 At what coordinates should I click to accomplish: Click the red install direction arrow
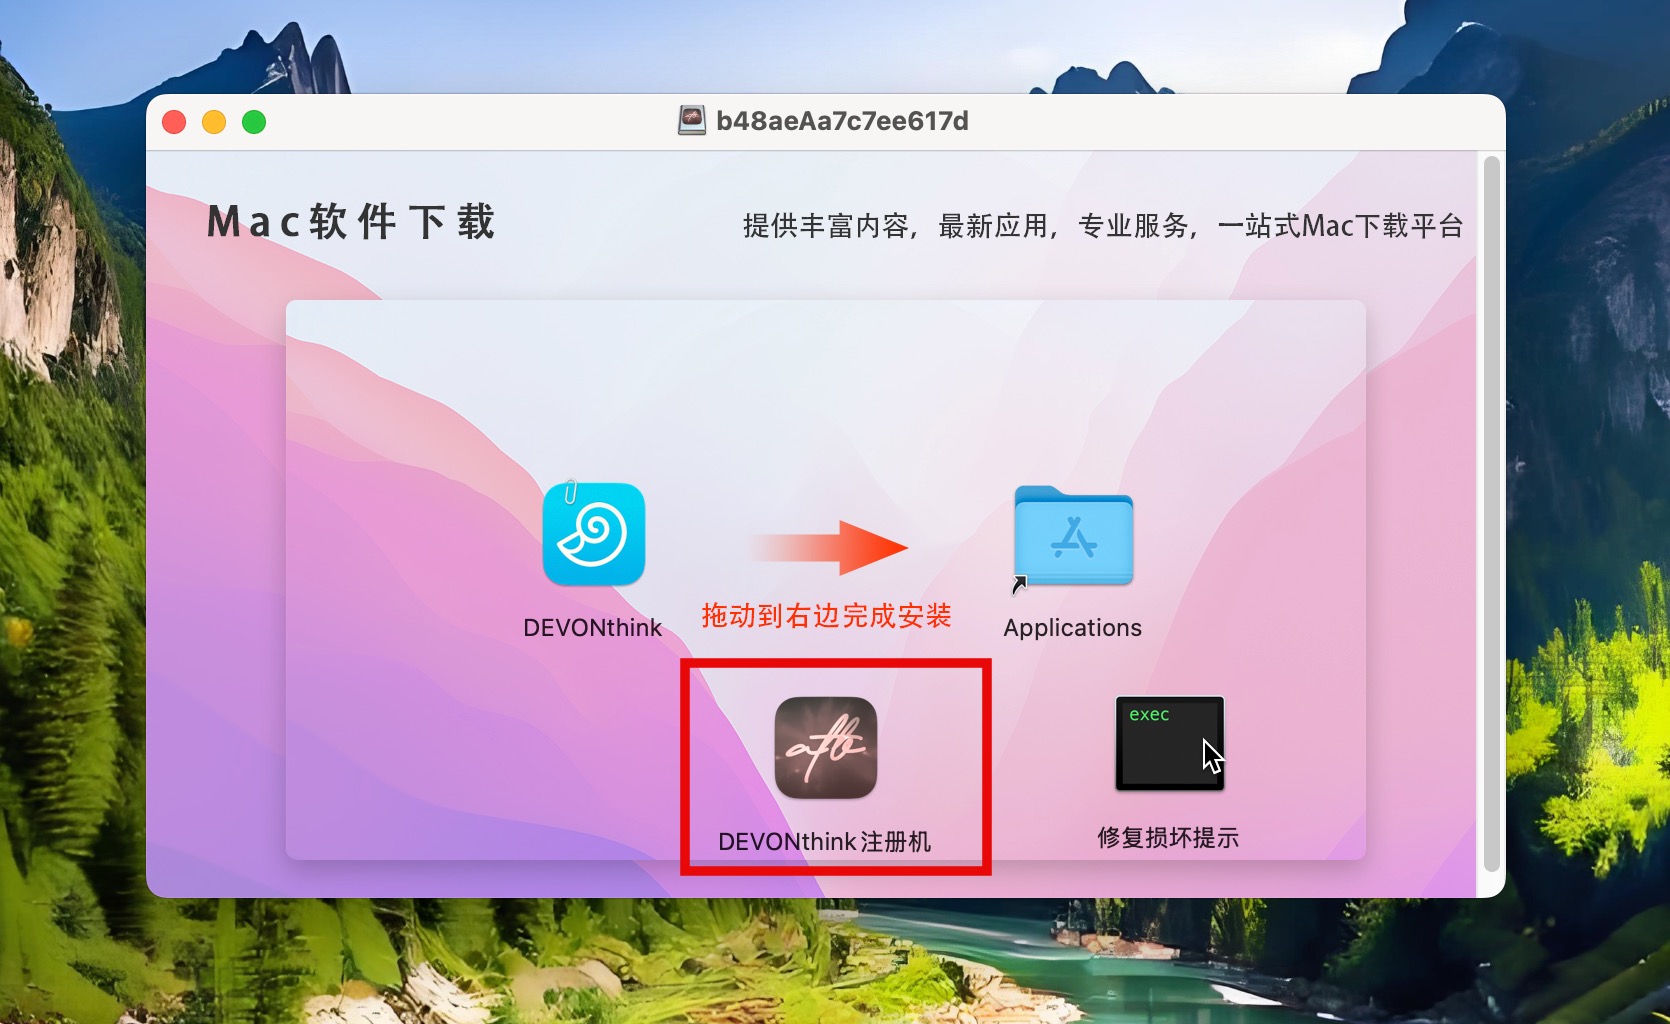point(829,547)
